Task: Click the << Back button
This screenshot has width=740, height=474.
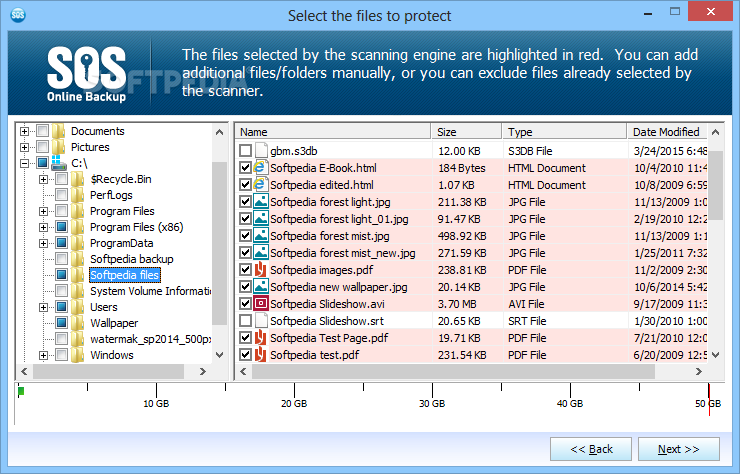Action: [x=591, y=449]
